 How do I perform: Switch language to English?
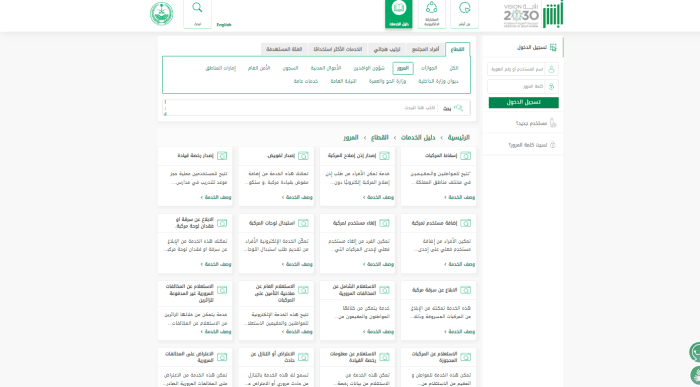pos(224,25)
